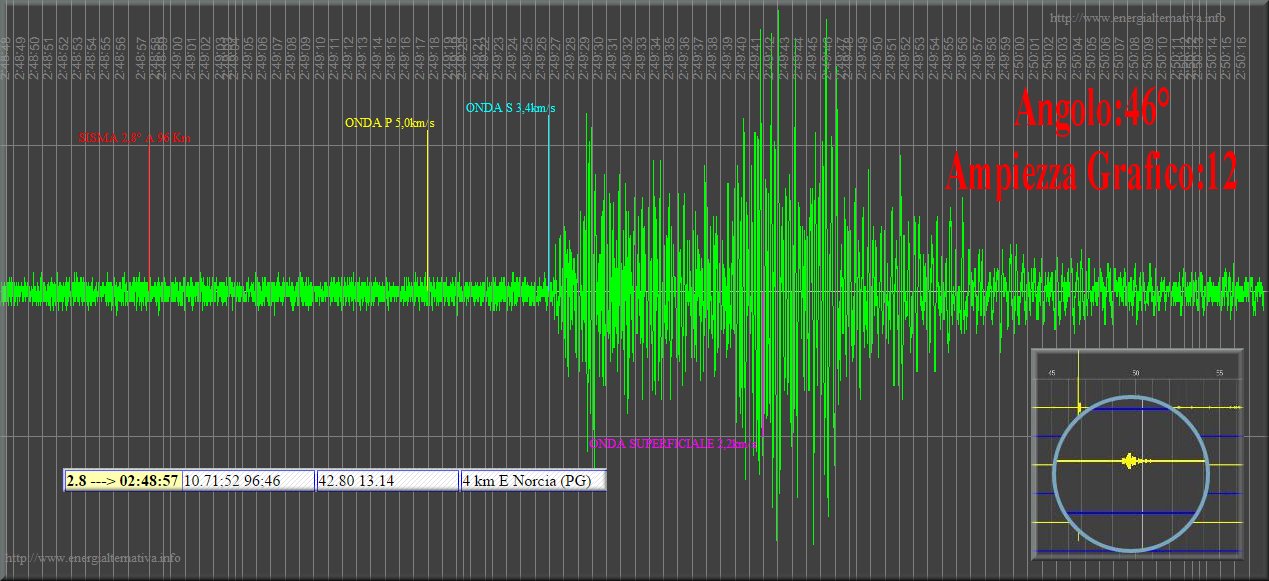This screenshot has height=581, width=1269.
Task: Click the '10.71:52 96:46' table cell
Action: point(248,481)
